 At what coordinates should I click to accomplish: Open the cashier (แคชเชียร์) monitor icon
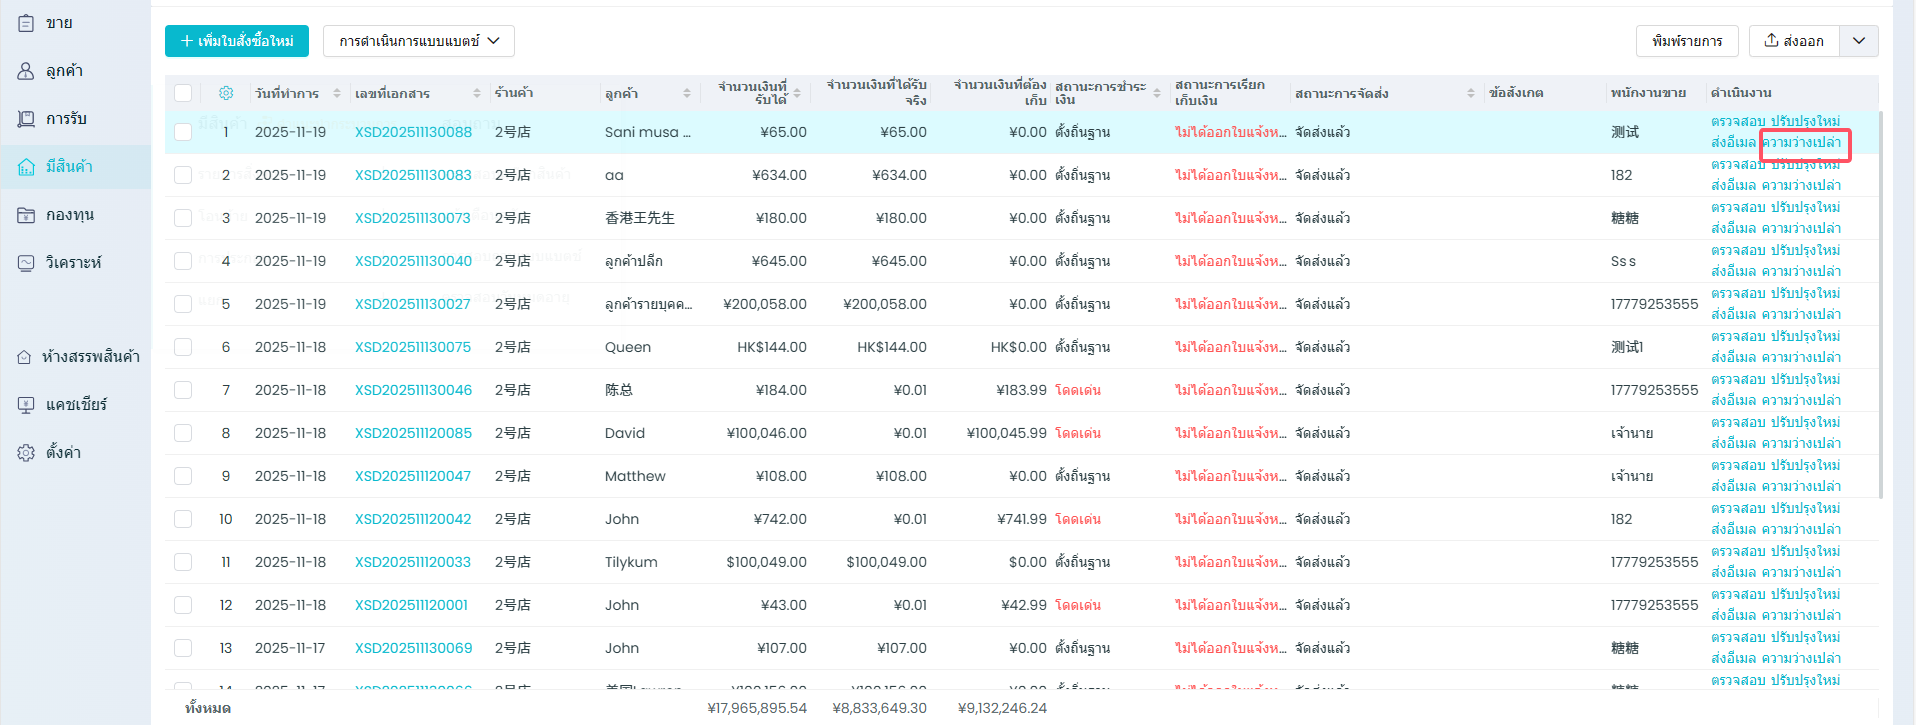pos(27,405)
